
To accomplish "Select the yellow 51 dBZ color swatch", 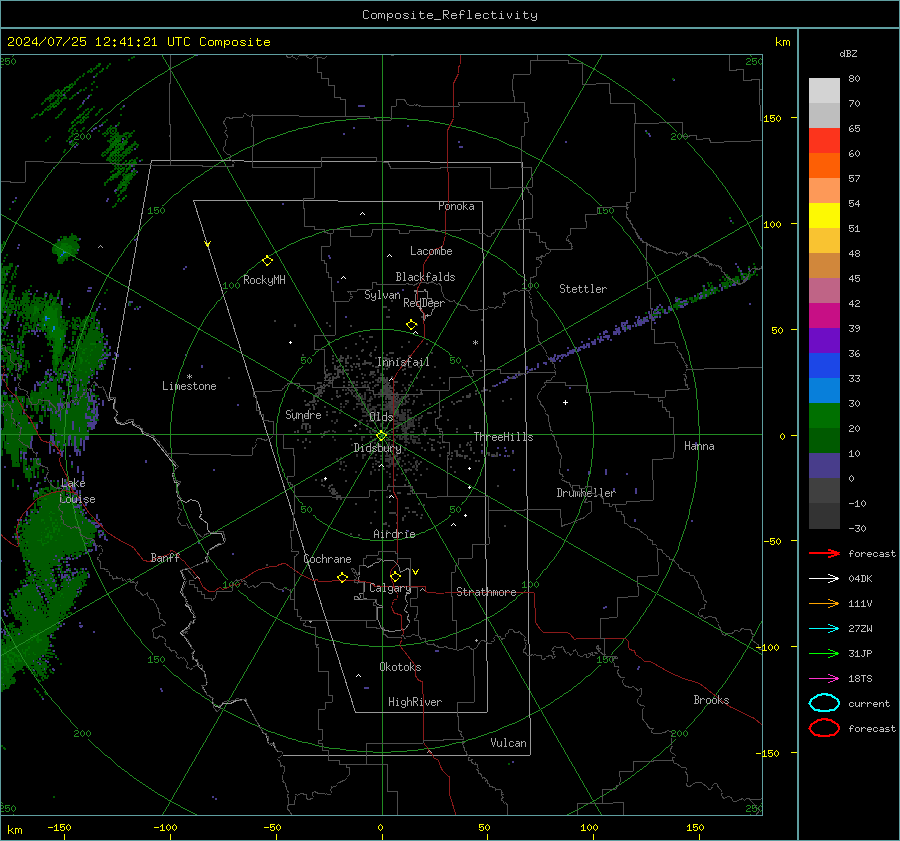I will pos(824,216).
